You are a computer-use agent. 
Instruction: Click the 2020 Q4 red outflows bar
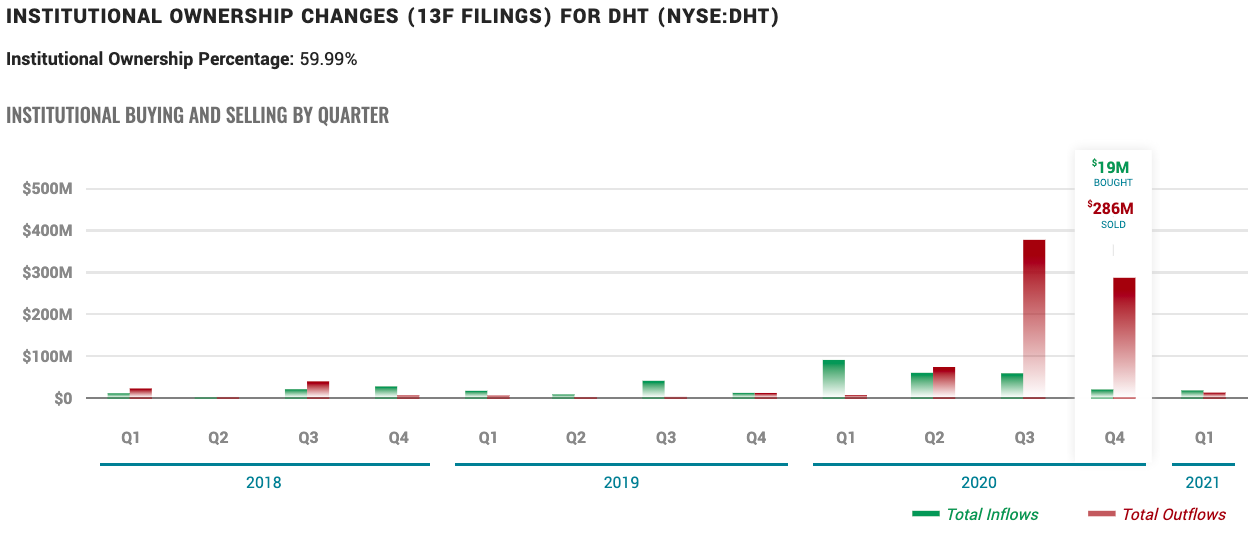pos(1124,338)
